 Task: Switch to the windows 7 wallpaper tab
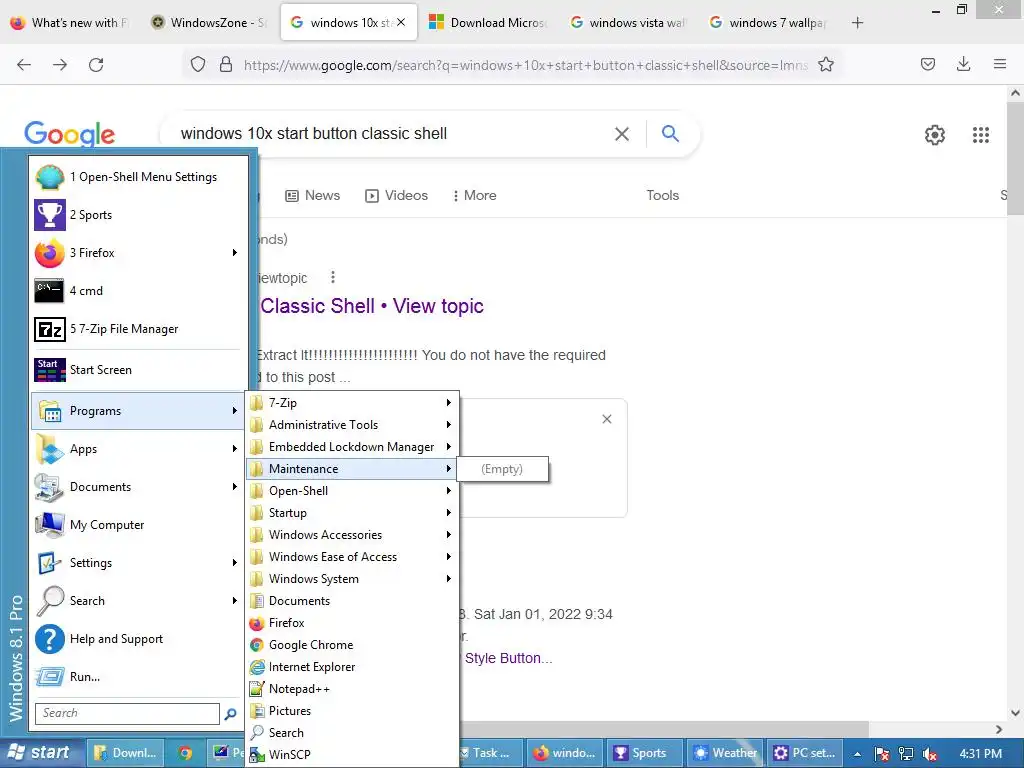[769, 23]
